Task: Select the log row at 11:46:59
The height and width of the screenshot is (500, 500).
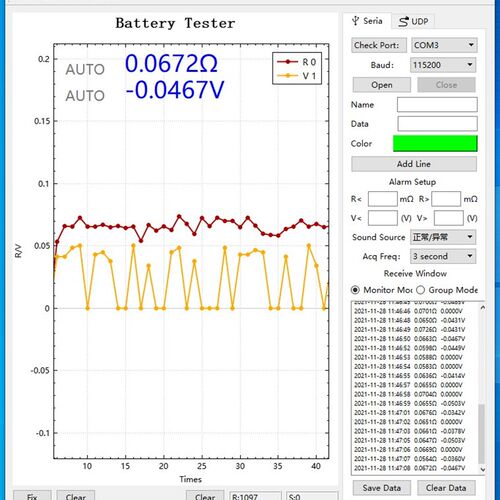Action: (409, 403)
